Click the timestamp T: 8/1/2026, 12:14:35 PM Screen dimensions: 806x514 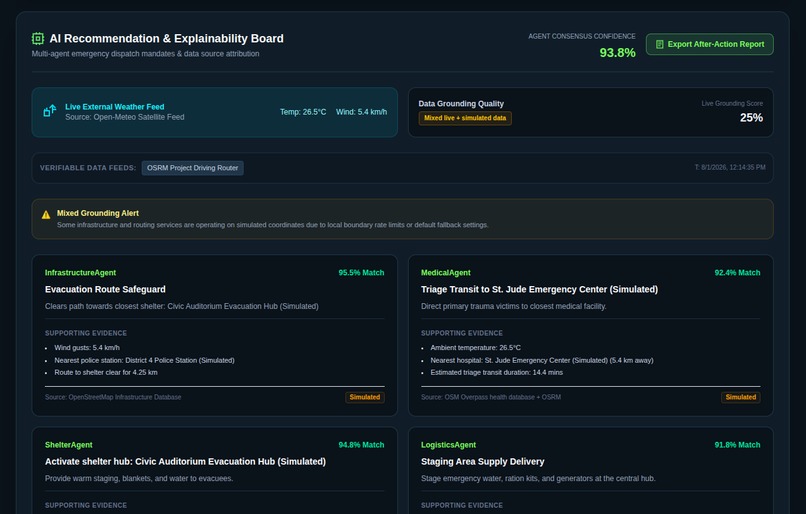pyautogui.click(x=730, y=168)
